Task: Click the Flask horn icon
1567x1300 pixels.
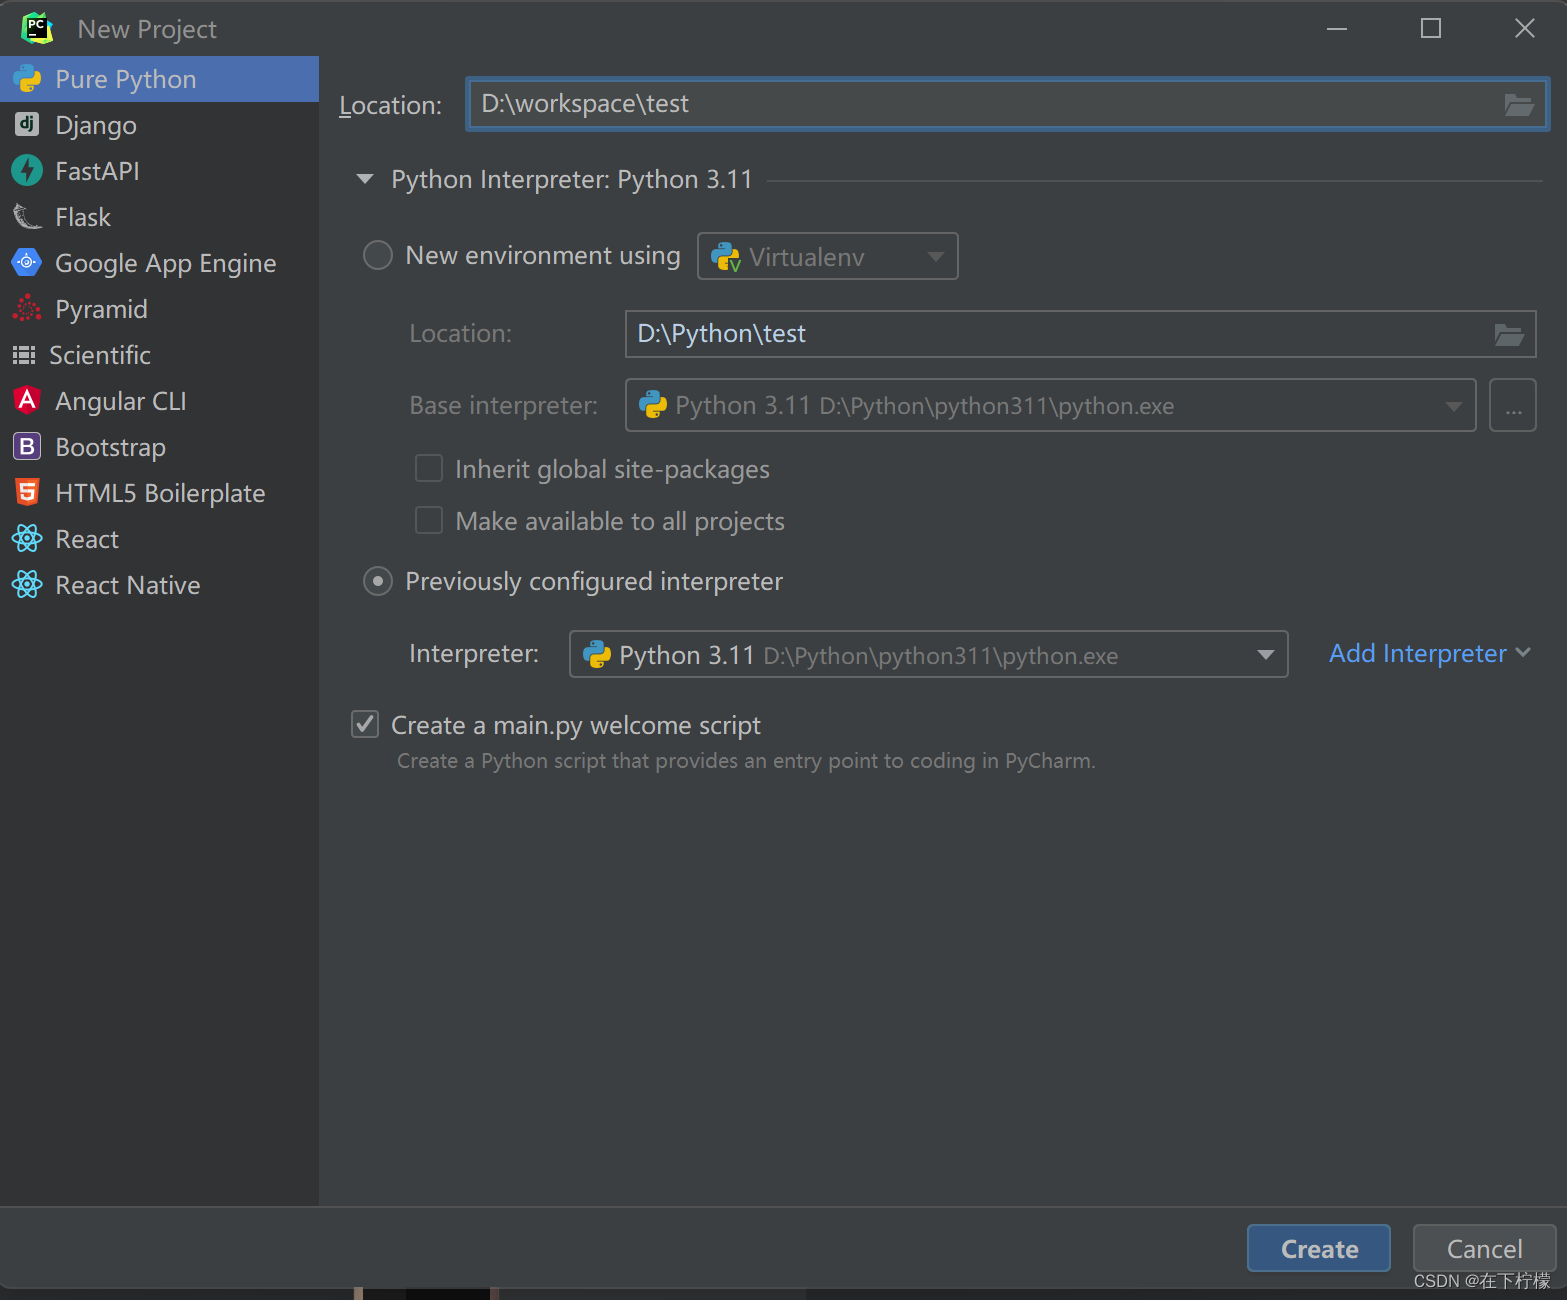Action: (27, 216)
